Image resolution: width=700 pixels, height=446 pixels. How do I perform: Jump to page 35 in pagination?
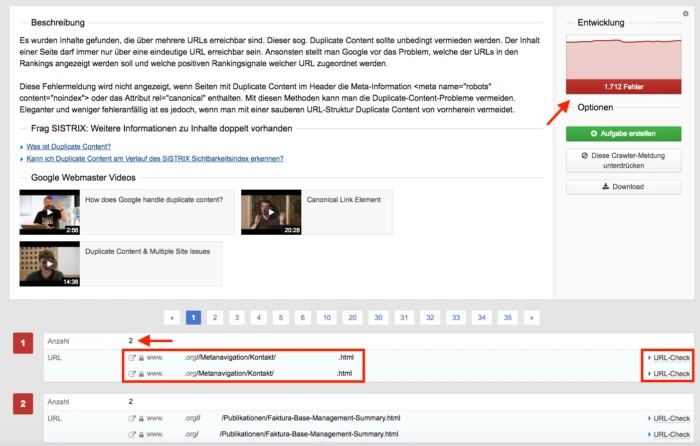coord(507,317)
